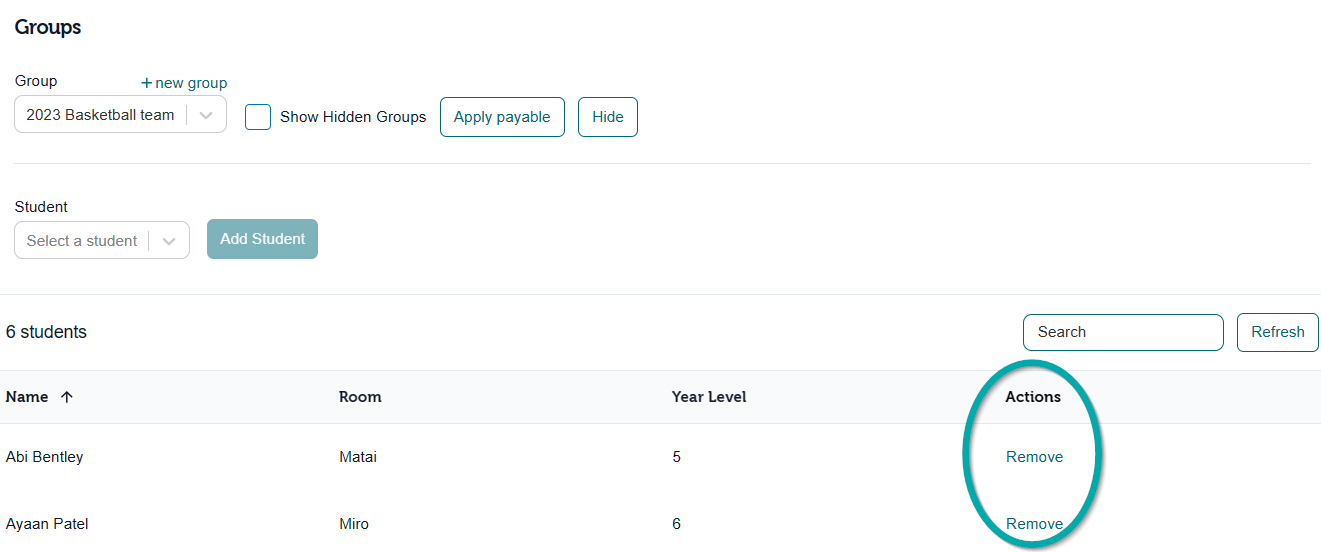The width and height of the screenshot is (1321, 552).
Task: Click the Actions column header
Action: (x=1033, y=397)
